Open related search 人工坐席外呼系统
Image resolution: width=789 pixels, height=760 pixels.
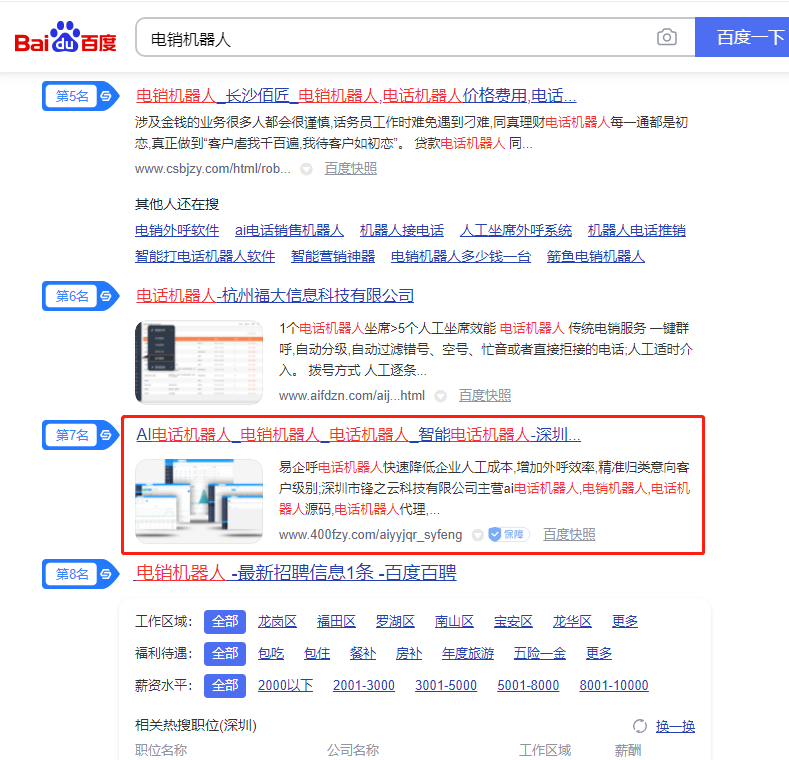click(x=516, y=231)
